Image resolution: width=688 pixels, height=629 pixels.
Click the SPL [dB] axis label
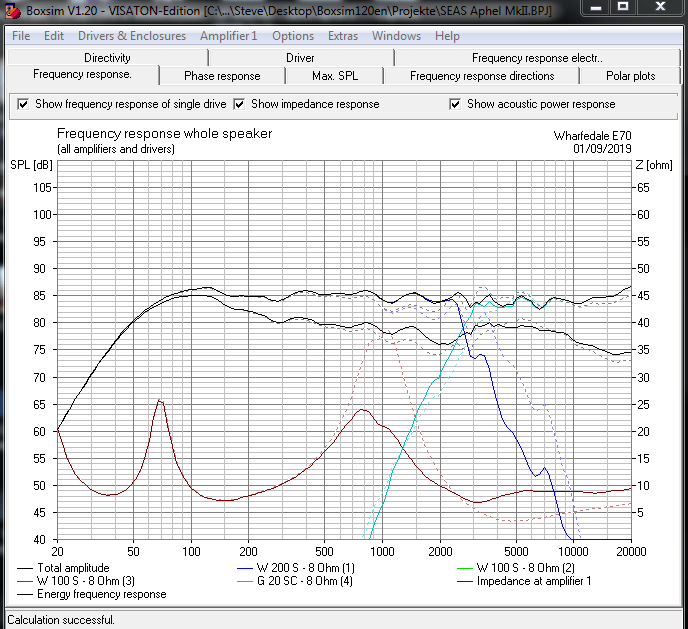click(31, 165)
